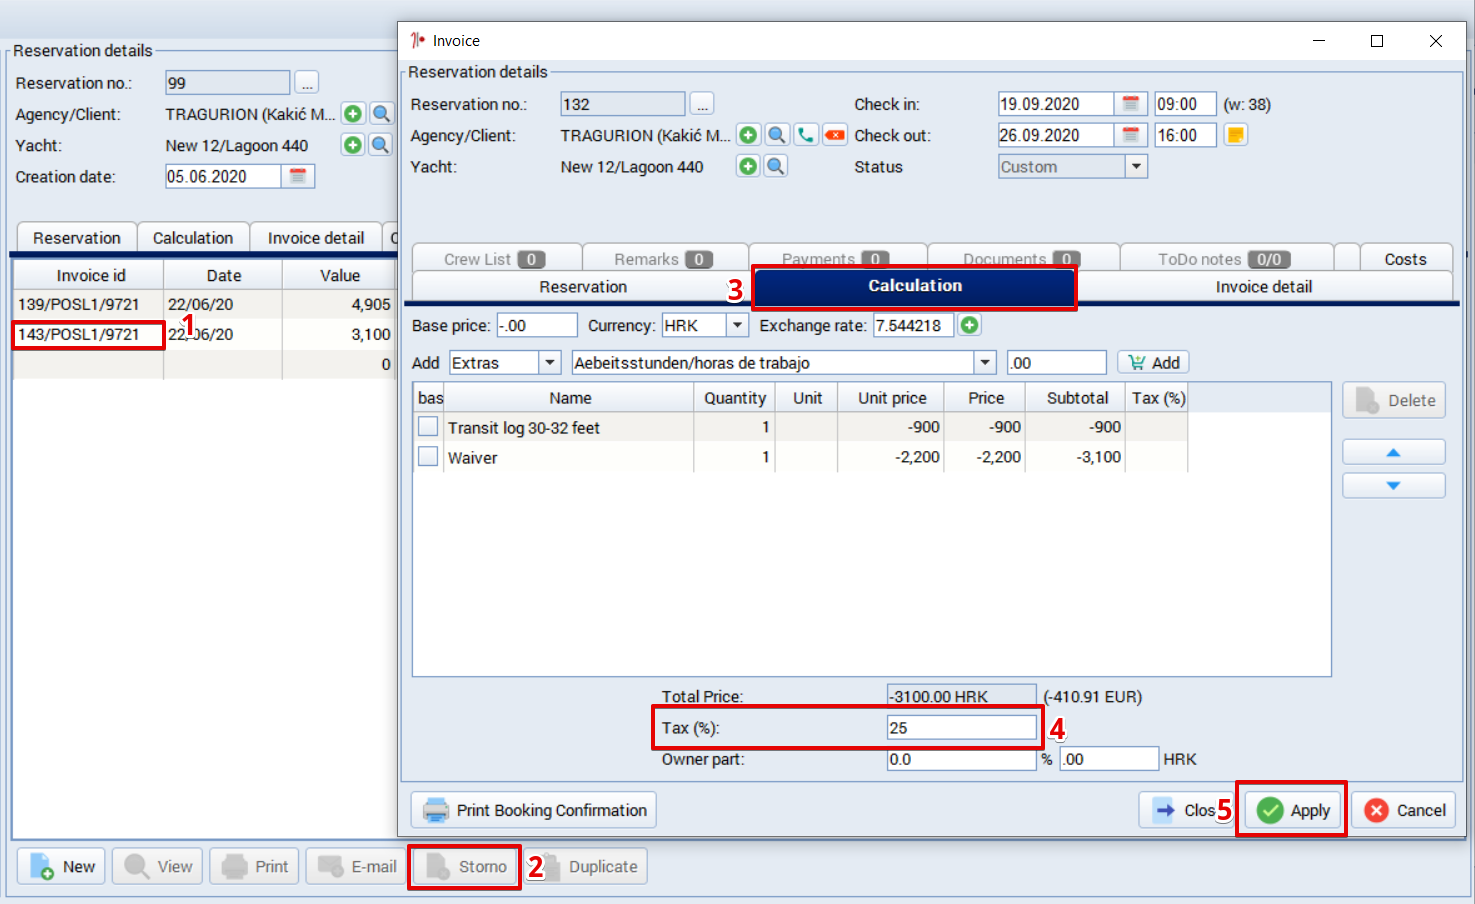
Task: Click red remove icon next to phone icon
Action: click(835, 135)
